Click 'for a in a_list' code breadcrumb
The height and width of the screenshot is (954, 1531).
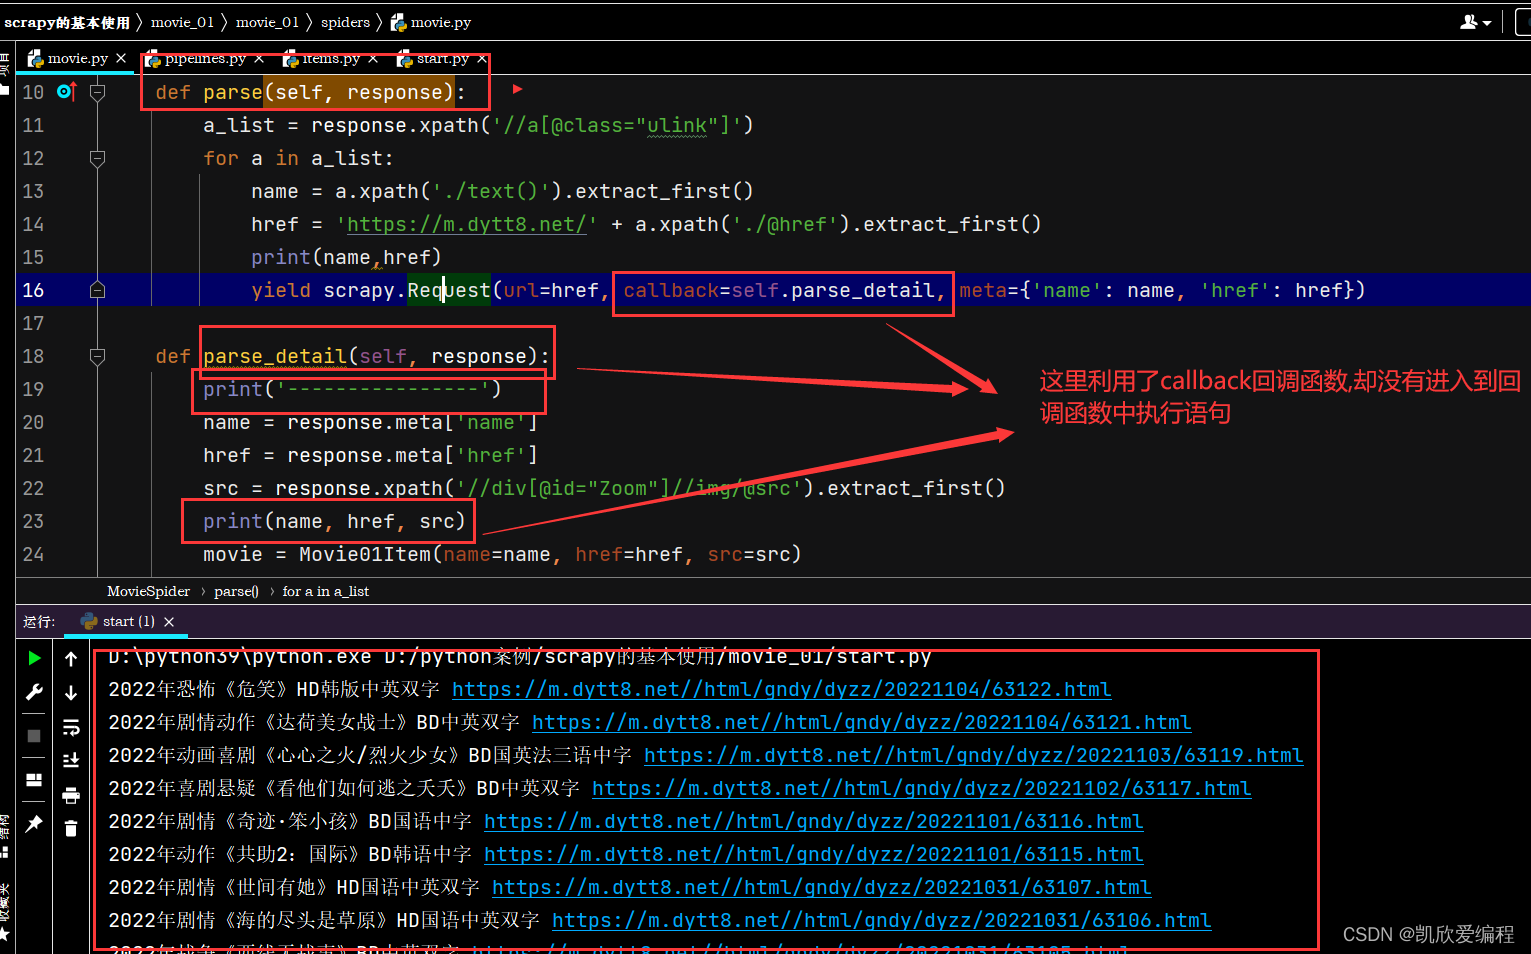326,591
